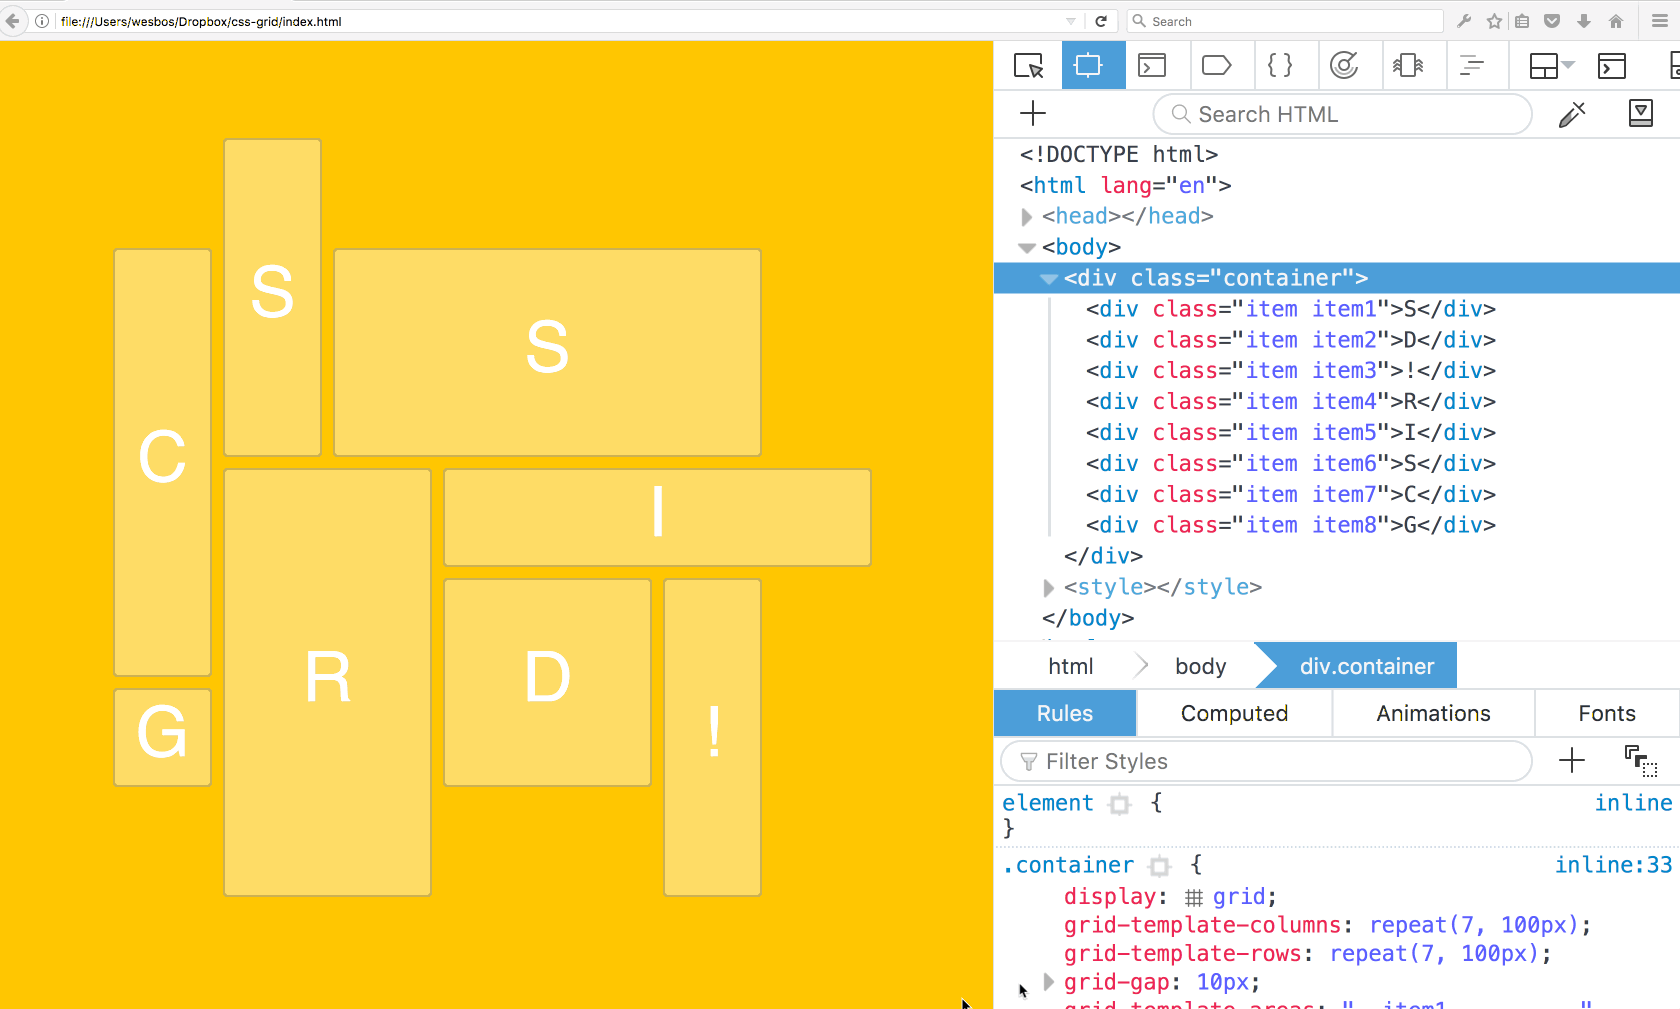Open the Memory panel
Viewport: 1680px width, 1009px height.
(x=1408, y=66)
